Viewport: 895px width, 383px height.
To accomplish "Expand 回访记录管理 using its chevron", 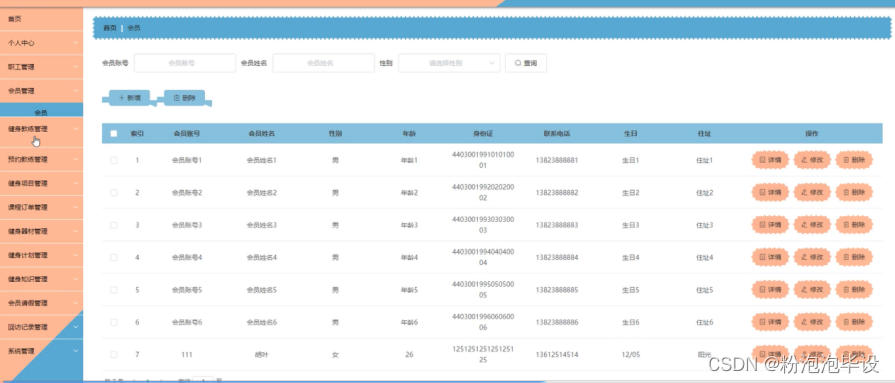I will tap(75, 327).
